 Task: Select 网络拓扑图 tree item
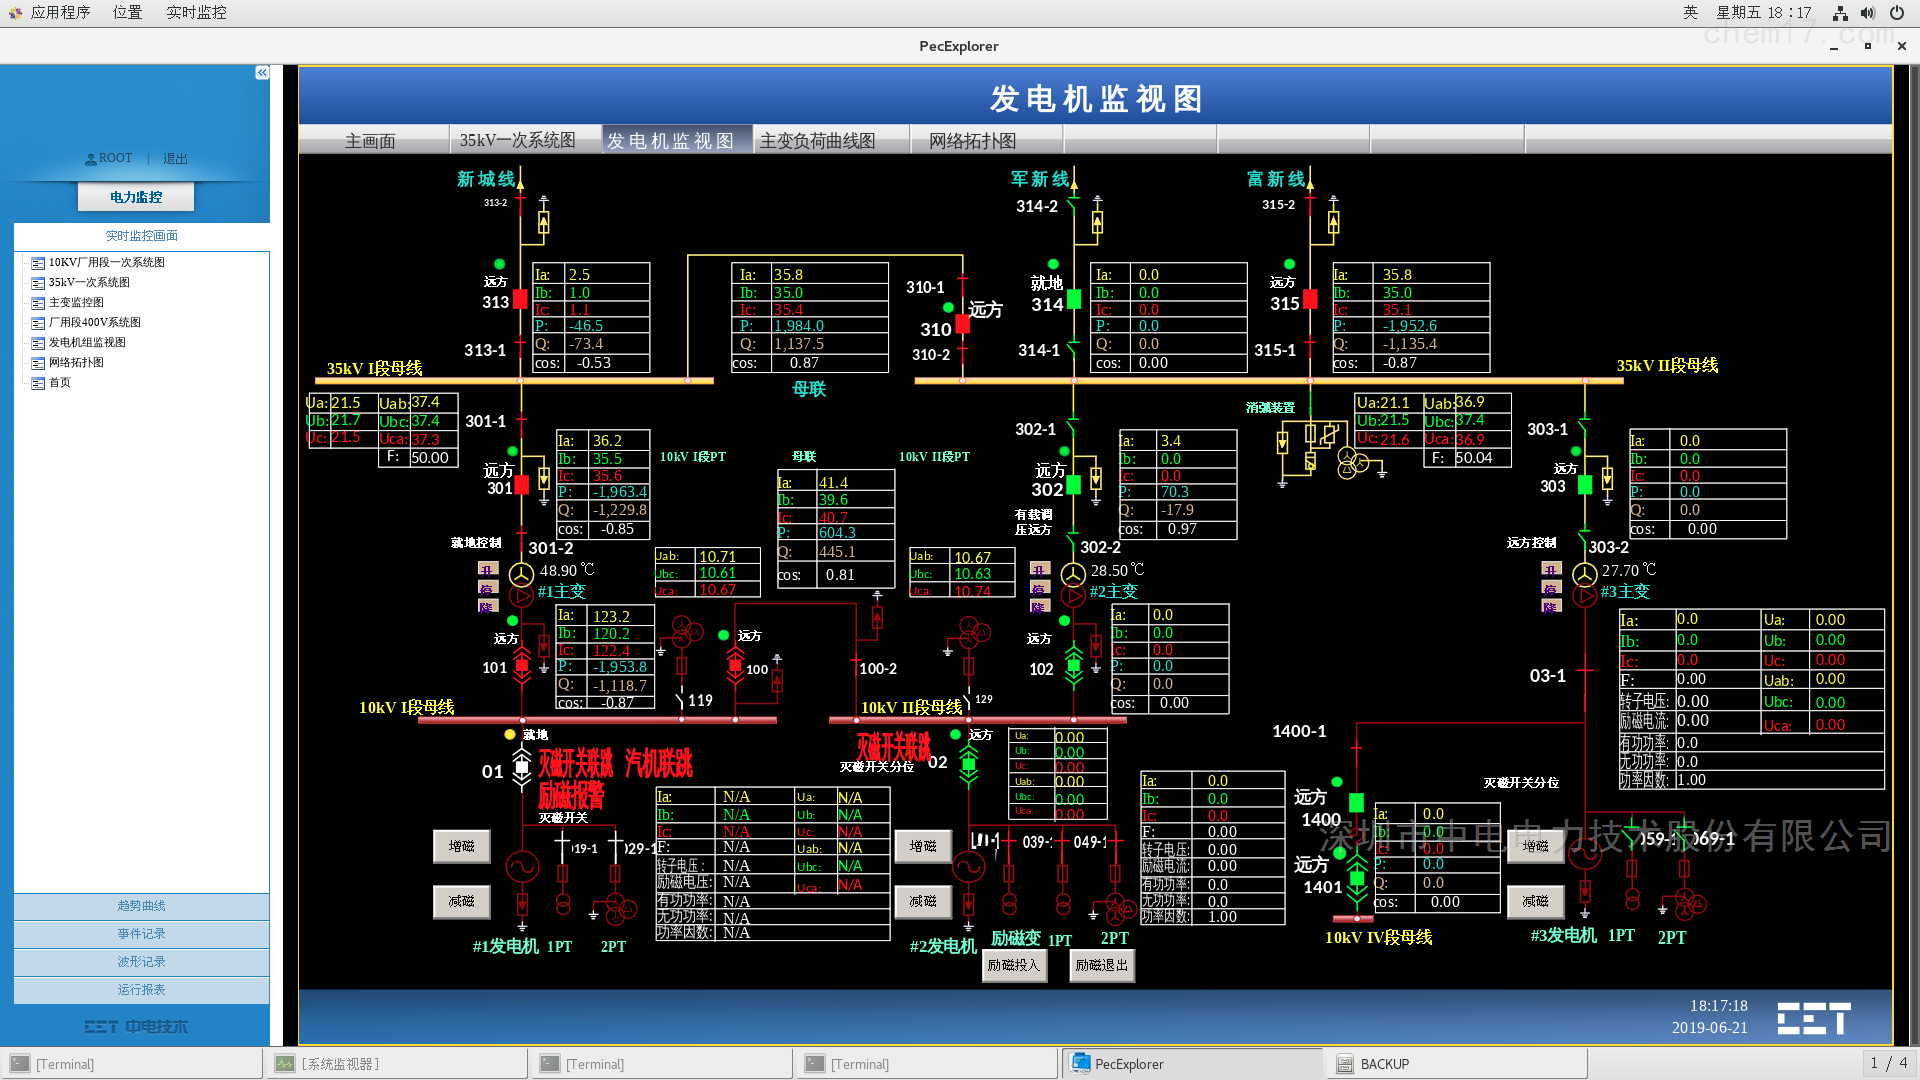pyautogui.click(x=76, y=363)
